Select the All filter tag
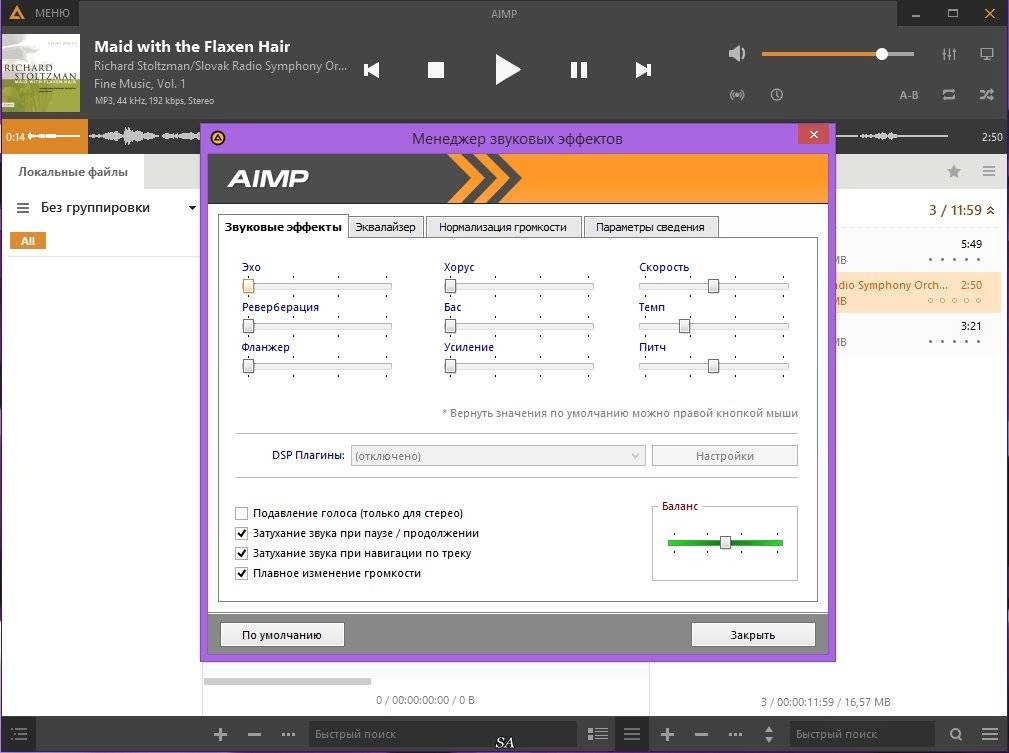Viewport: 1009px width, 753px height. [28, 241]
